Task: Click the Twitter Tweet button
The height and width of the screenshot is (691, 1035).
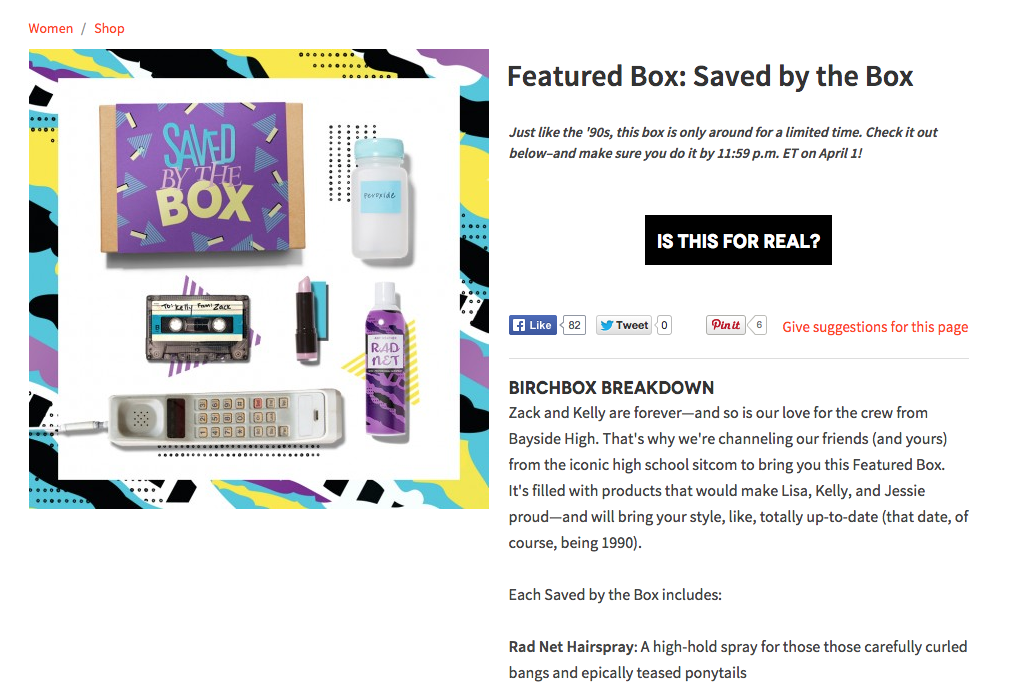Action: [623, 325]
